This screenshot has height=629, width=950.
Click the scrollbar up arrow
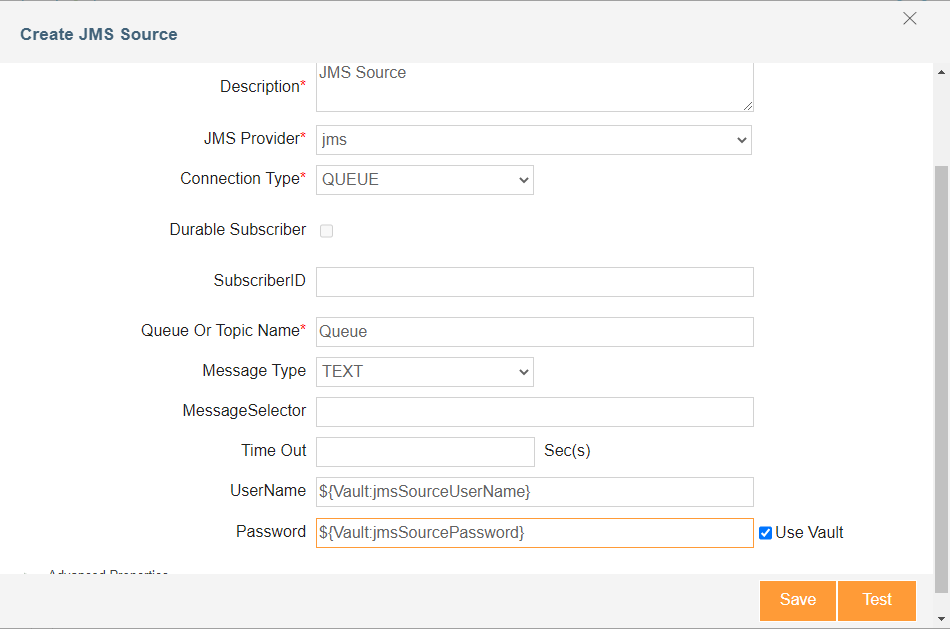[940, 72]
